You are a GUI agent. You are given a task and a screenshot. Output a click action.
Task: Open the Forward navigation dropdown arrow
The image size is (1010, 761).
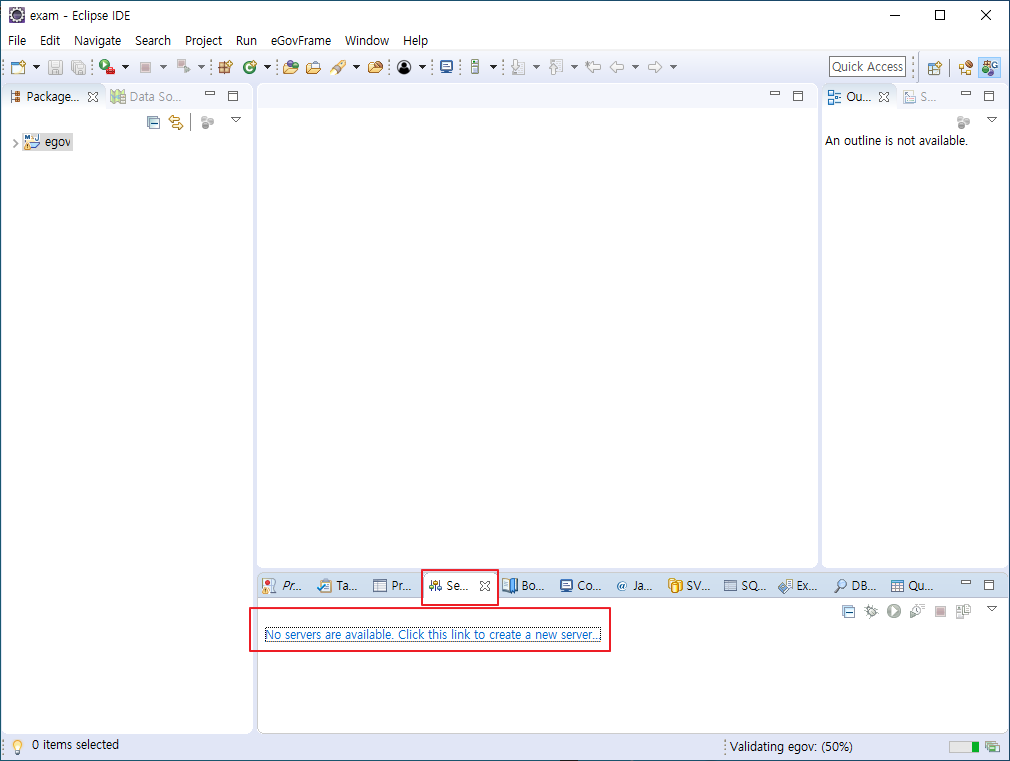[x=673, y=67]
